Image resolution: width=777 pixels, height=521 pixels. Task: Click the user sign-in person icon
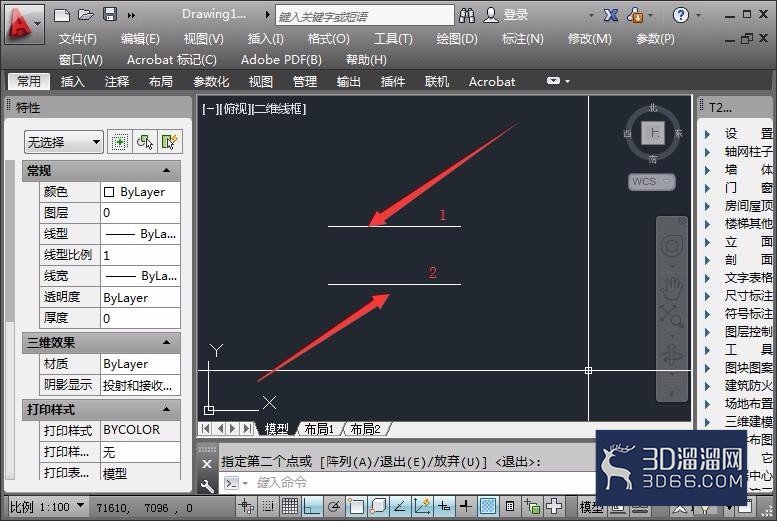(491, 15)
